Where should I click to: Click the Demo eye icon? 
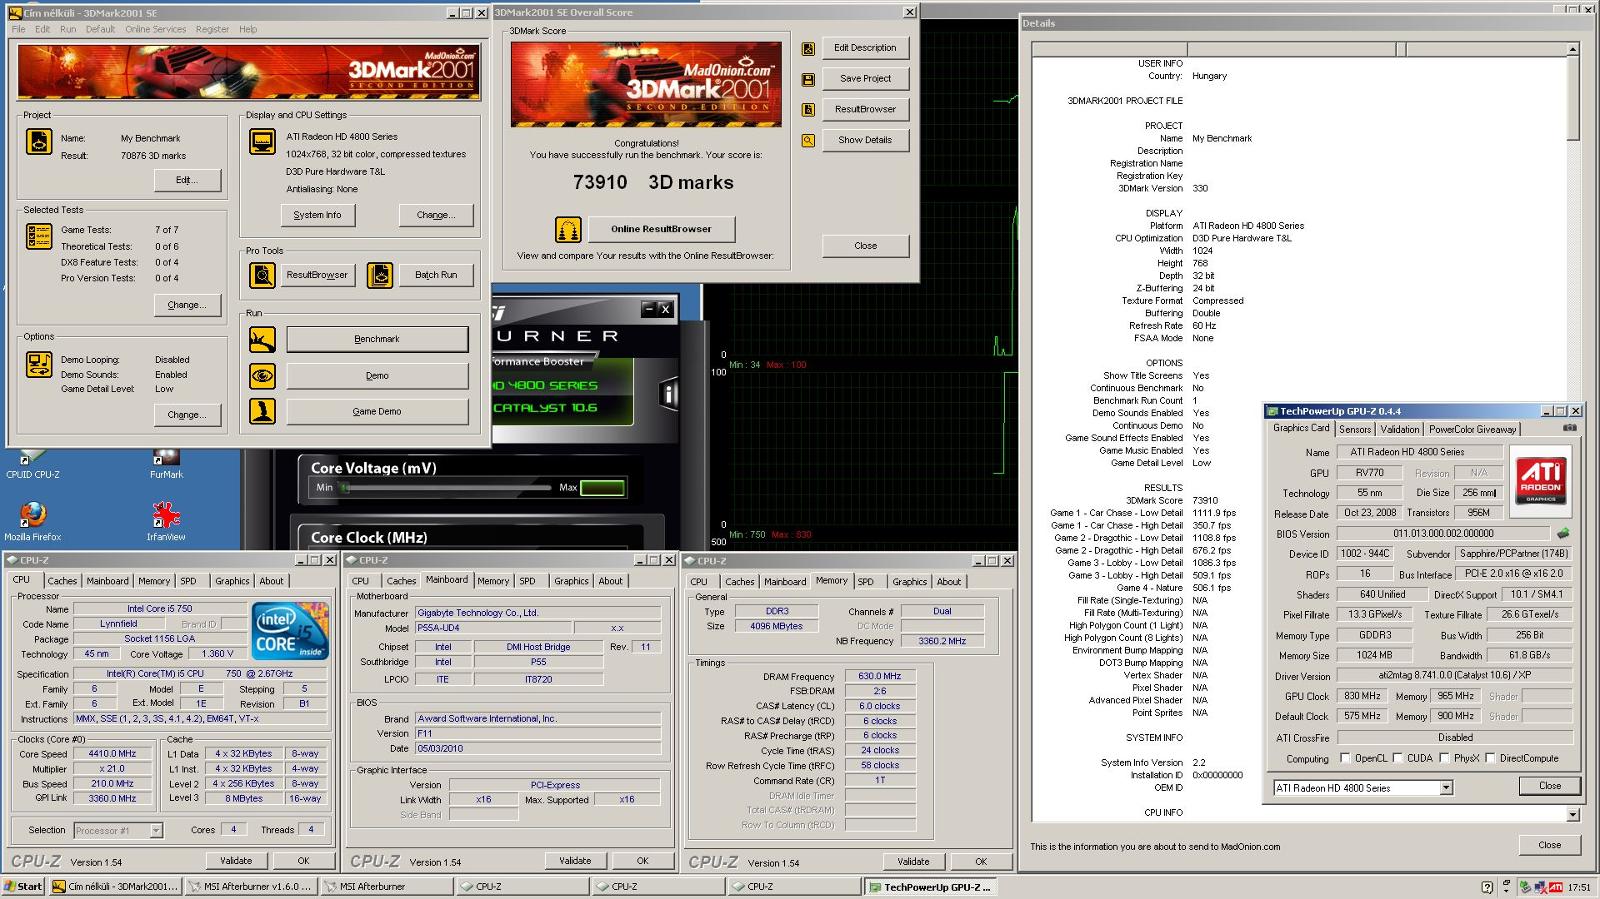pos(262,376)
